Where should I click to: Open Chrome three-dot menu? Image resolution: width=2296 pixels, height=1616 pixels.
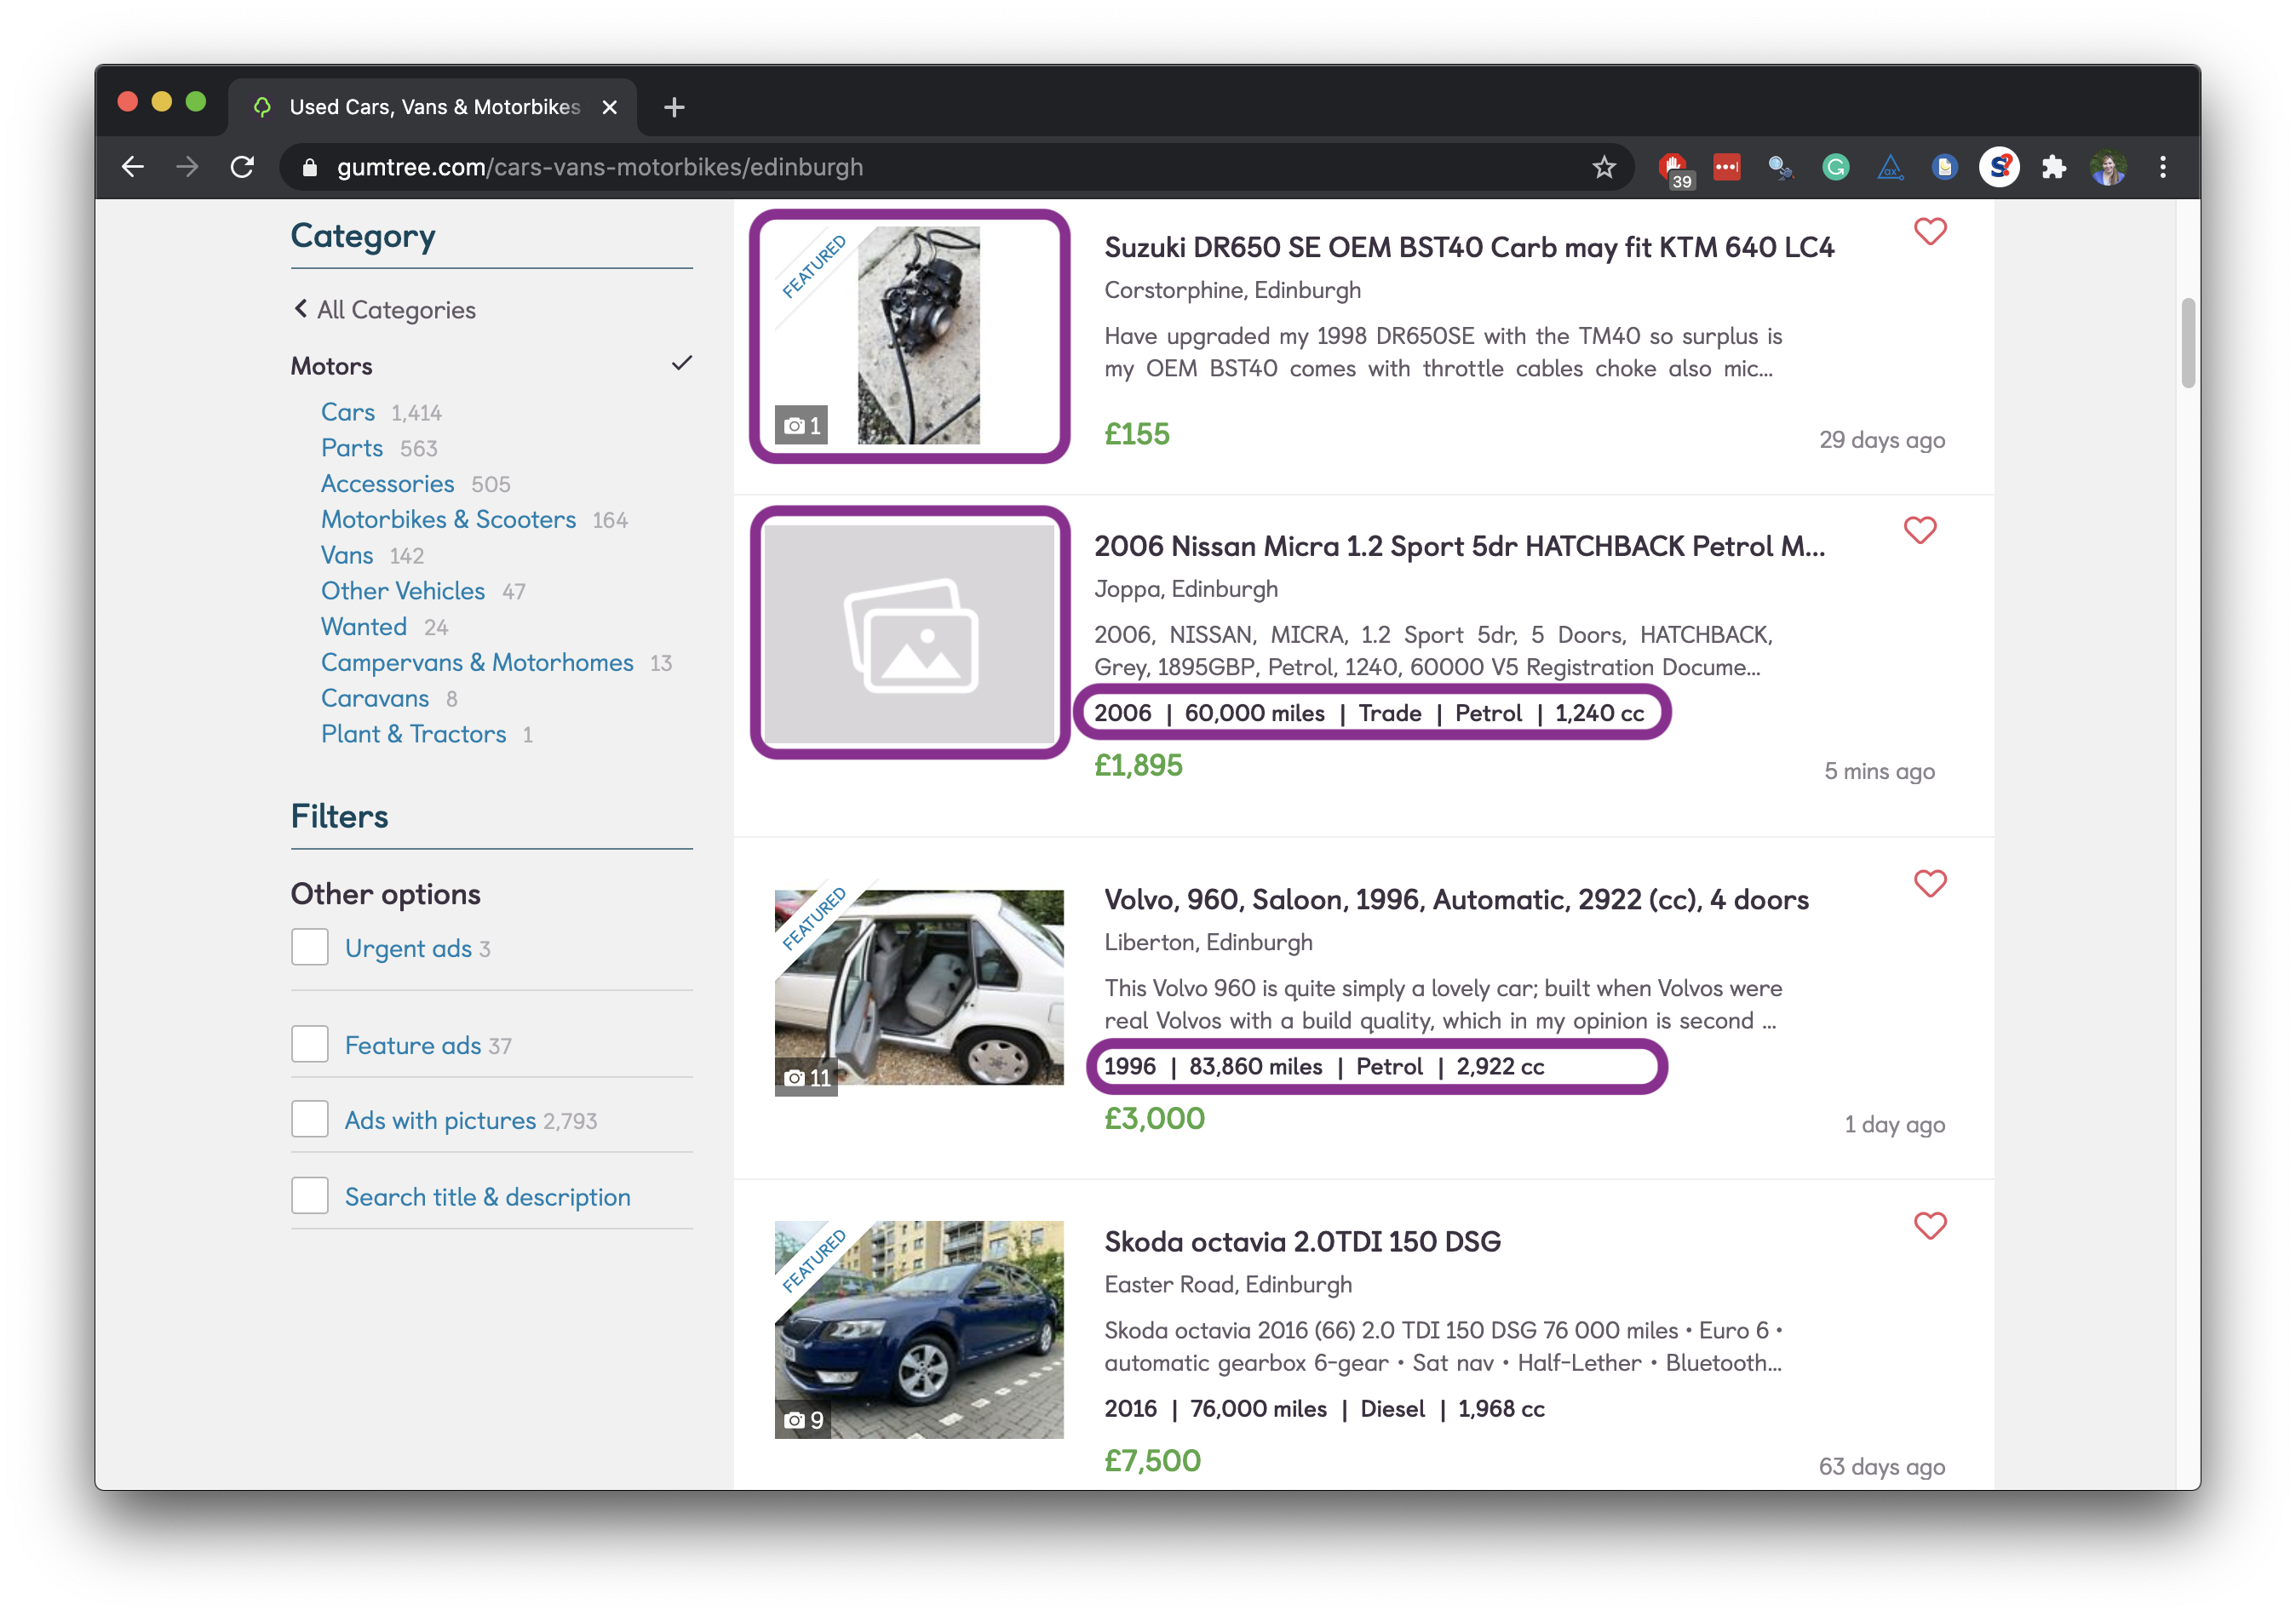[x=2162, y=167]
